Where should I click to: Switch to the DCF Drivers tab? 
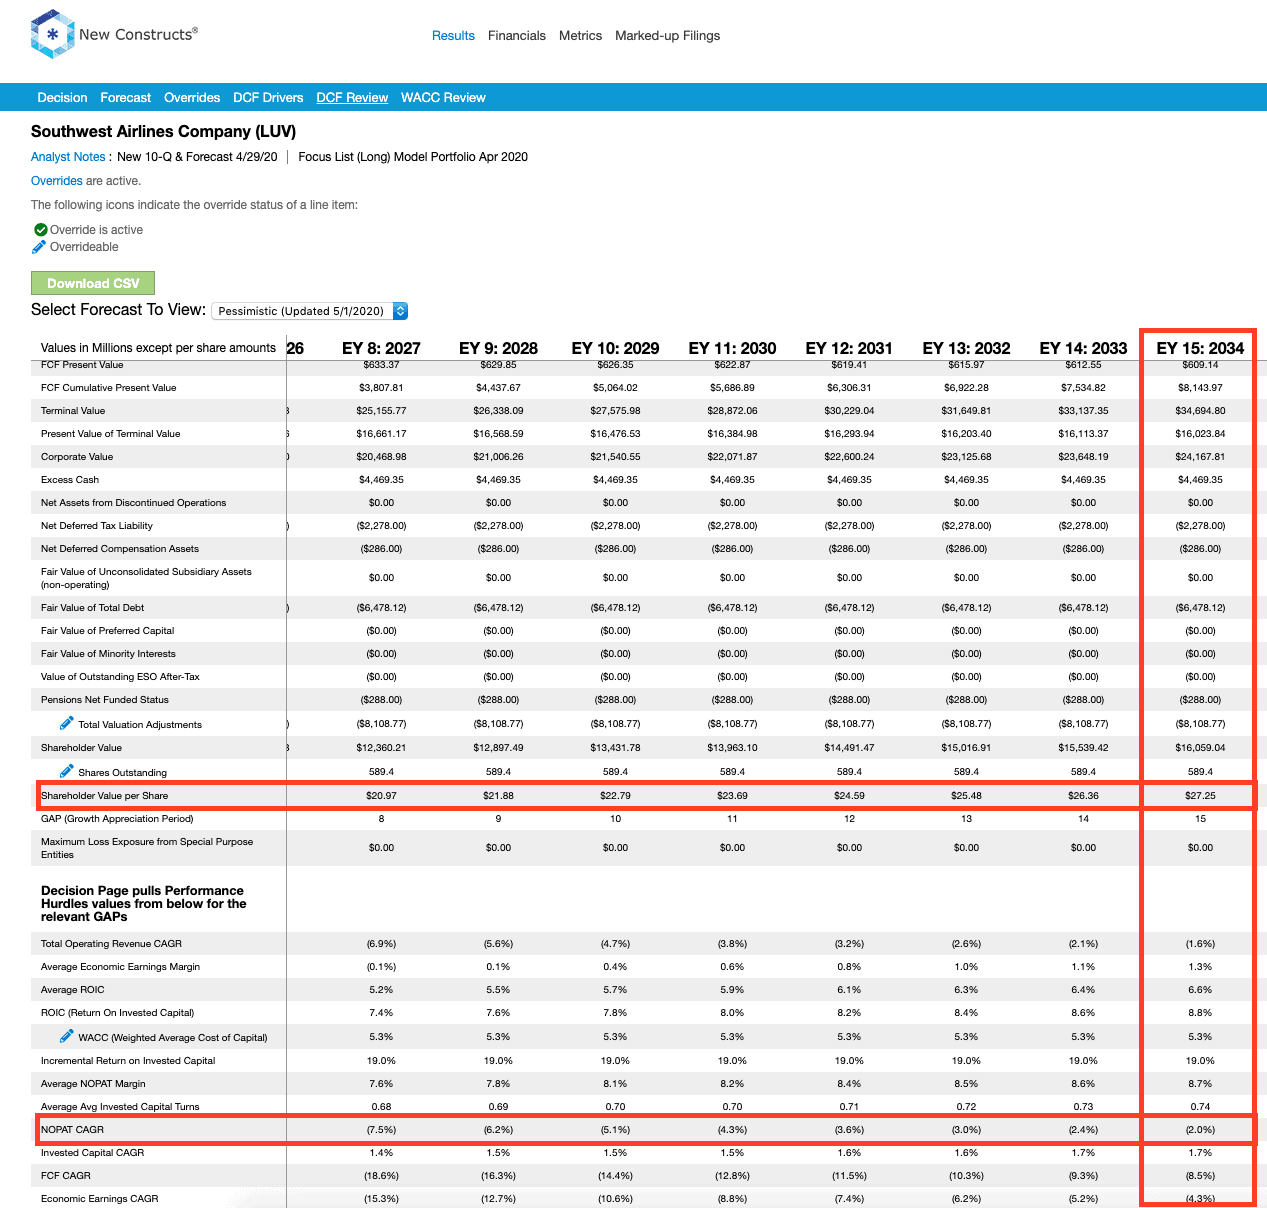point(268,98)
